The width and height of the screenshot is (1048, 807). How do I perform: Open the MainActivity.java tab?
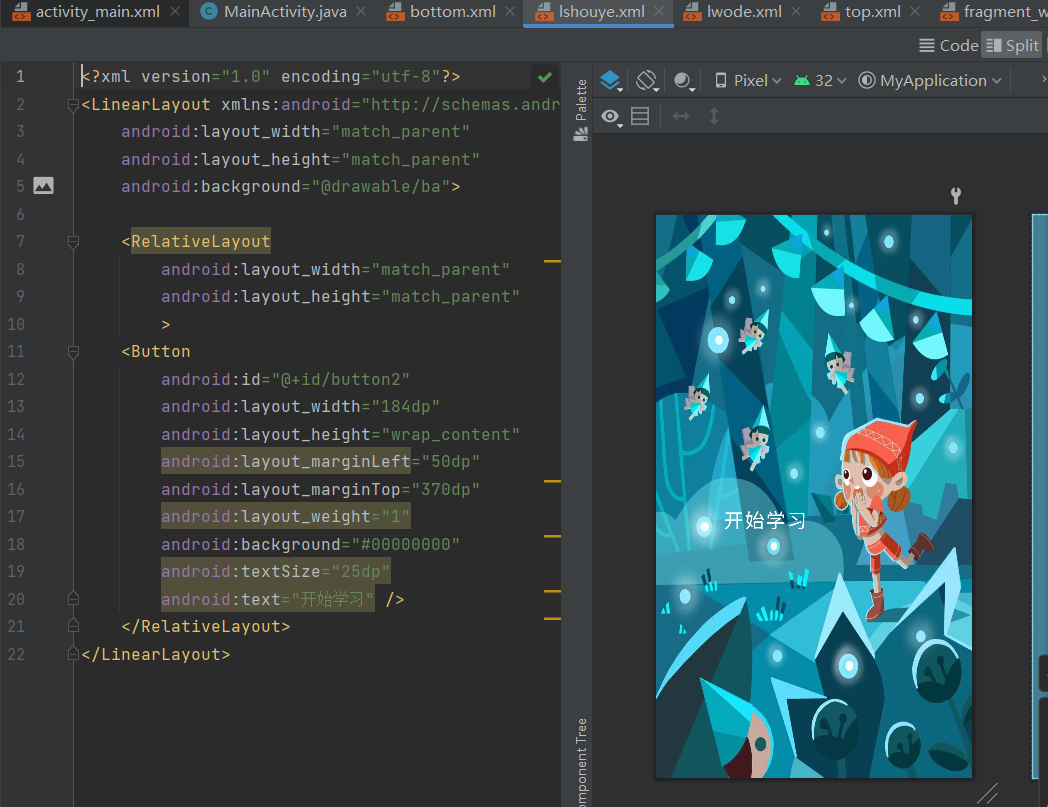(x=285, y=11)
